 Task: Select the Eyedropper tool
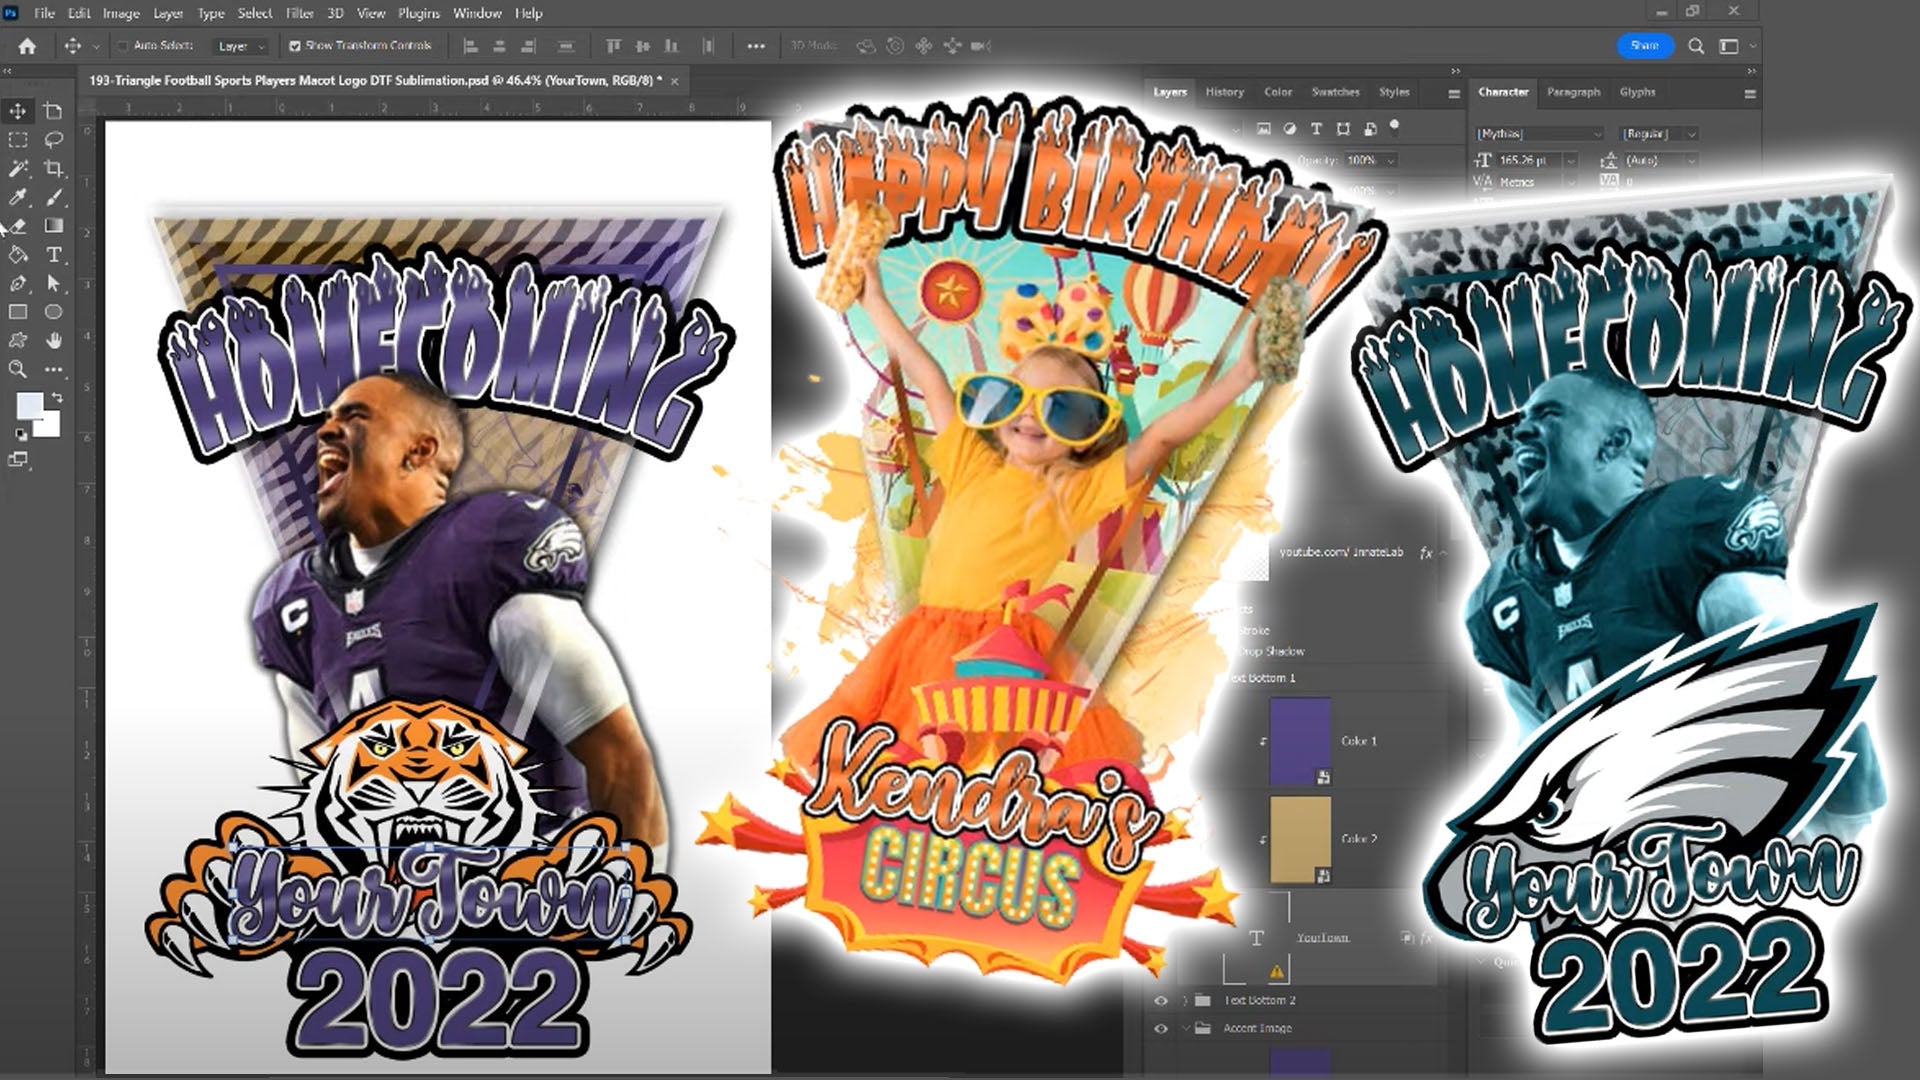18,196
